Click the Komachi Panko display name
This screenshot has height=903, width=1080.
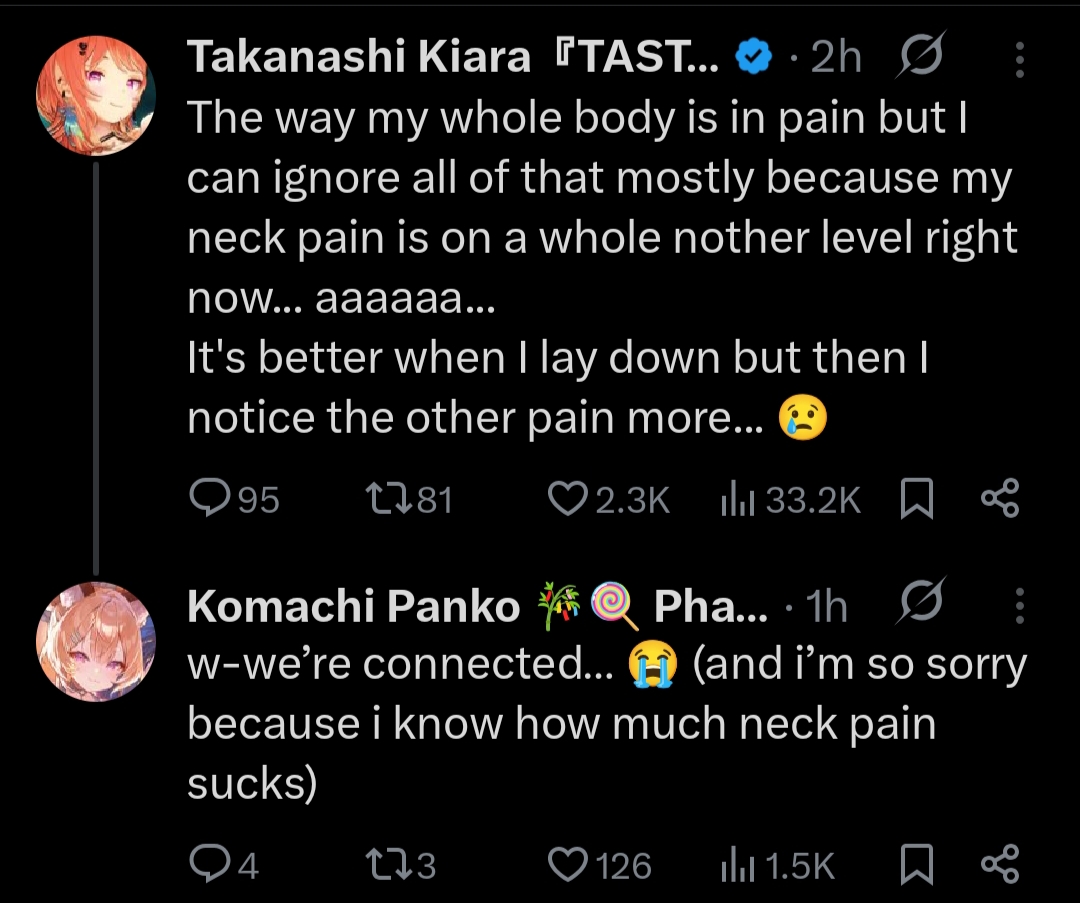pyautogui.click(x=353, y=606)
